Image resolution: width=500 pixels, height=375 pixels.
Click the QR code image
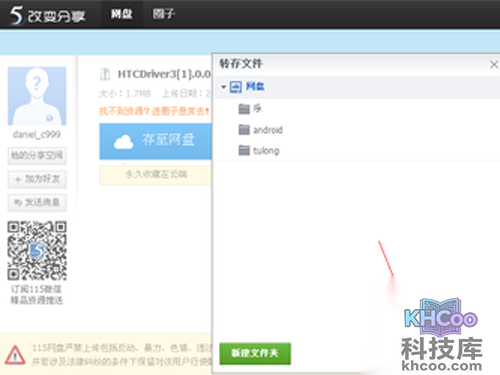click(37, 250)
